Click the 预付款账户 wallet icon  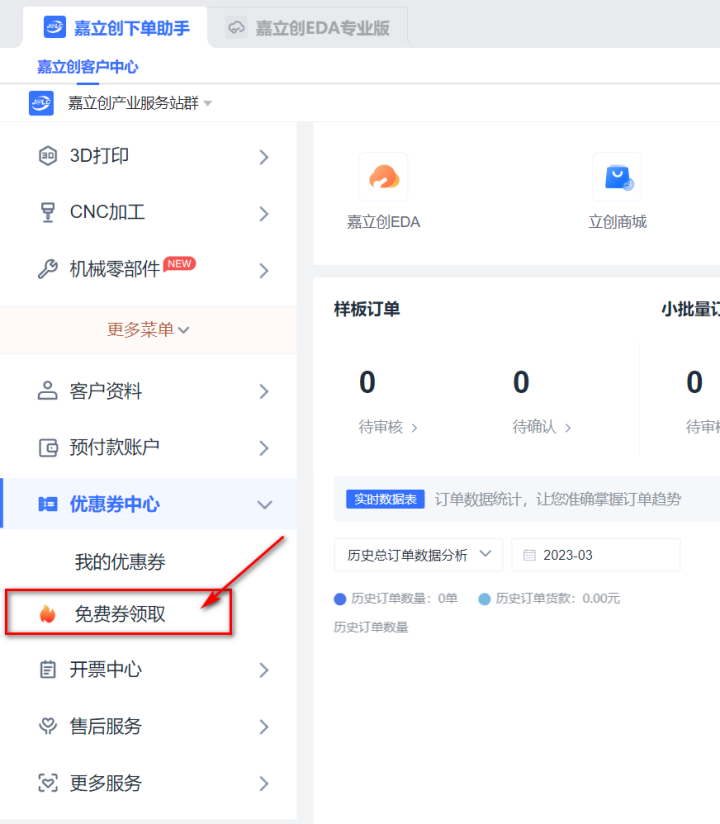click(48, 448)
